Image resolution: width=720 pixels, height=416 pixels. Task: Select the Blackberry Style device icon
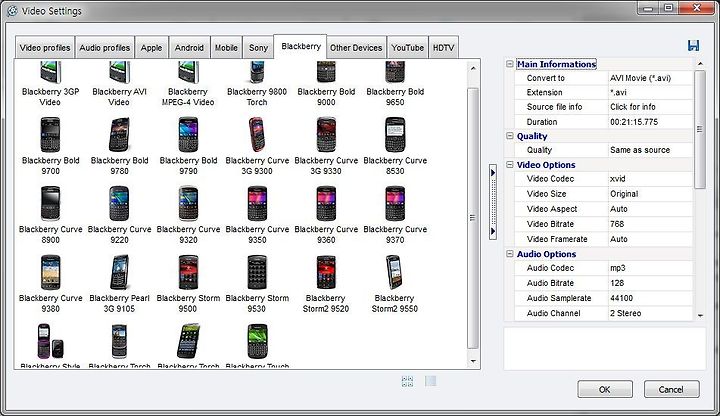click(x=51, y=341)
